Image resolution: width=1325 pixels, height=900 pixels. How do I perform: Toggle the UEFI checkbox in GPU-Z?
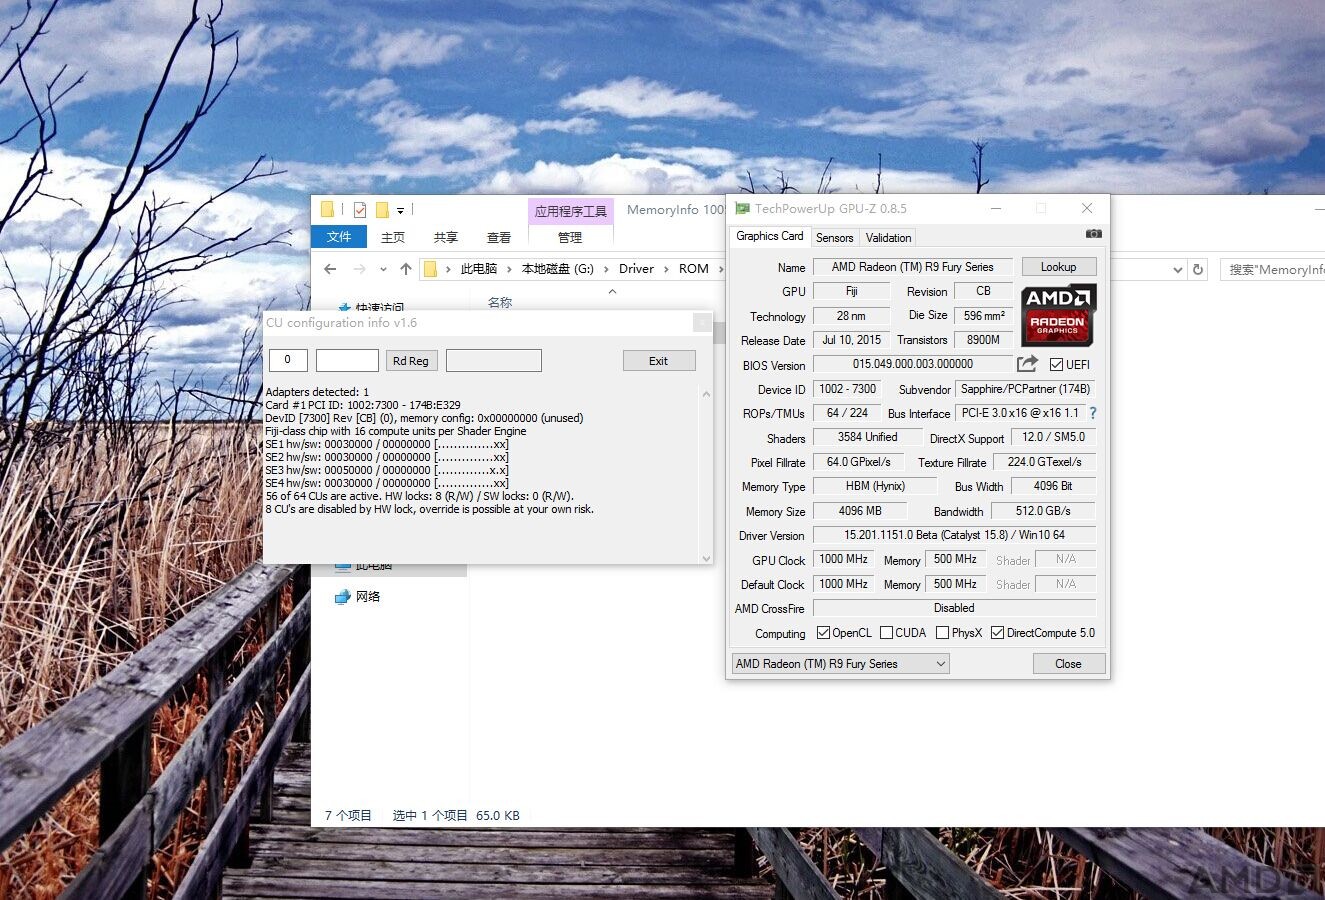coord(1056,365)
